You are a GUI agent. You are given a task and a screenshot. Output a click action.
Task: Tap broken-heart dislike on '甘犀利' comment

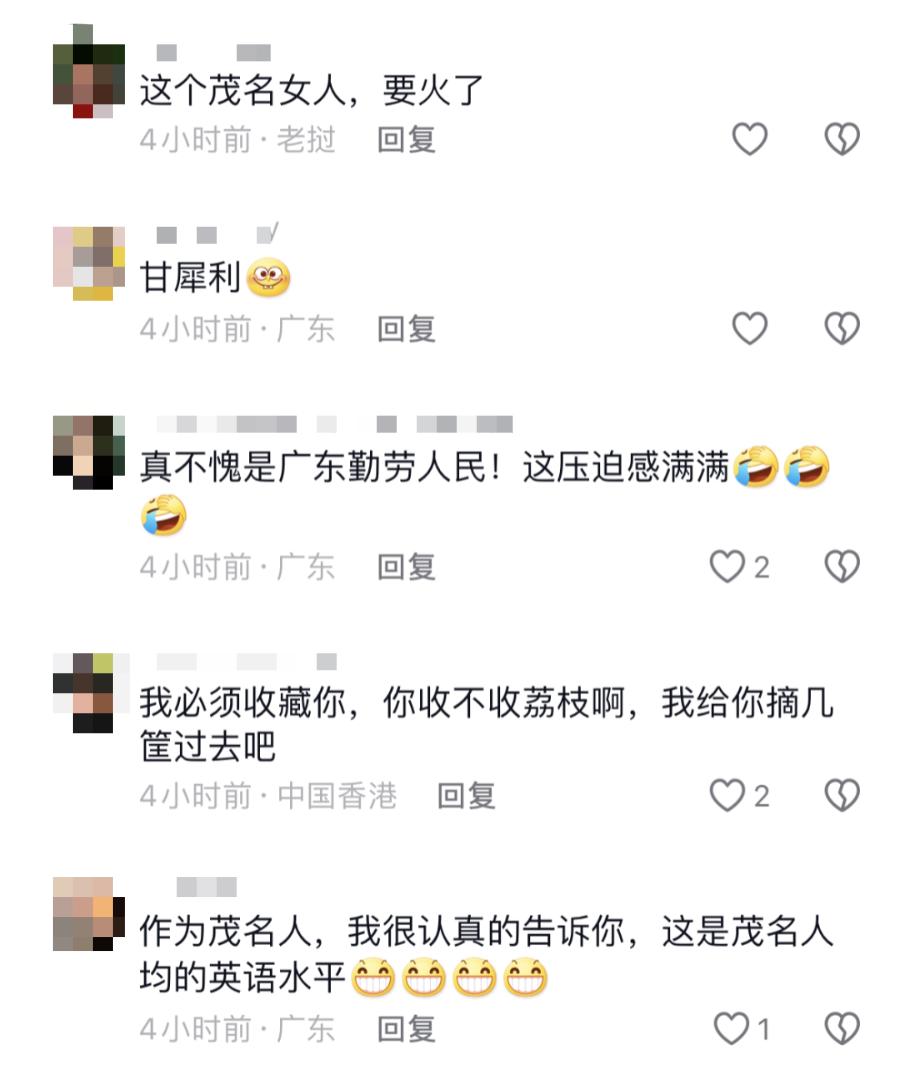[x=841, y=328]
